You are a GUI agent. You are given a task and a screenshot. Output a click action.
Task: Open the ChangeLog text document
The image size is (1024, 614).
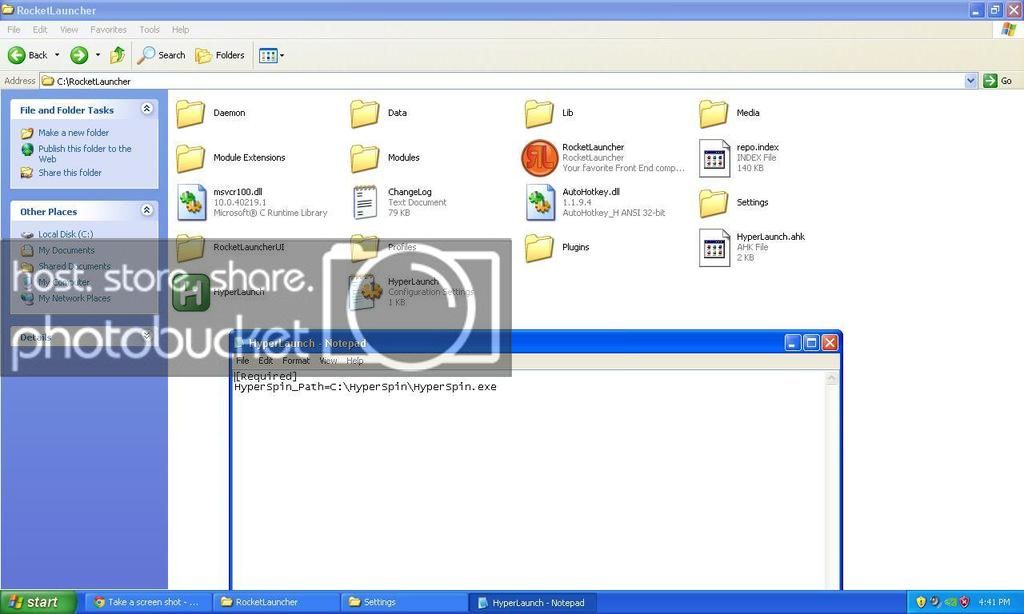364,202
